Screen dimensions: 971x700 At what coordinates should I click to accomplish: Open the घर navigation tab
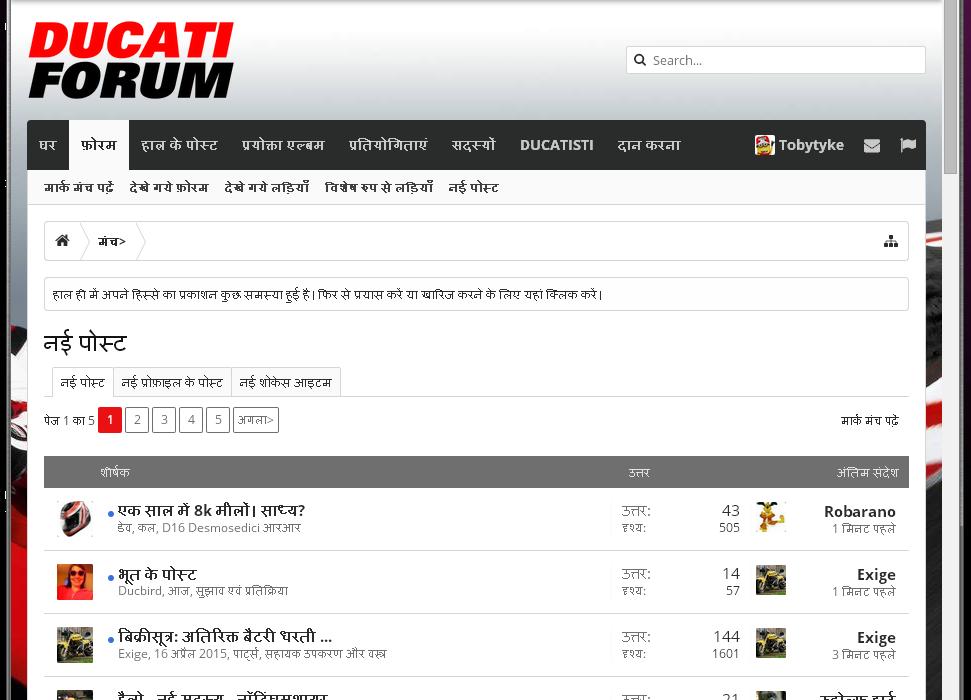pyautogui.click(x=48, y=145)
